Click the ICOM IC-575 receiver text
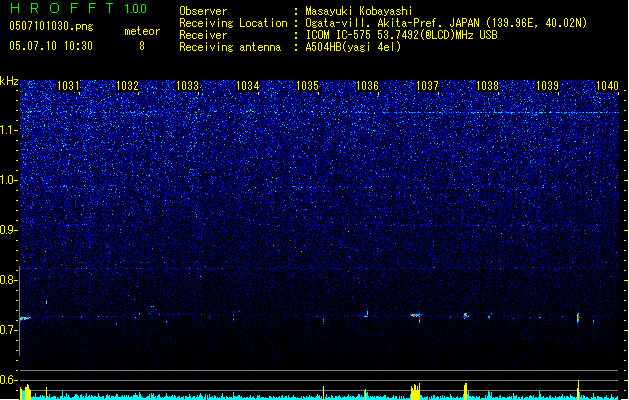Viewport: 629px width, 400px height. (x=401, y=35)
